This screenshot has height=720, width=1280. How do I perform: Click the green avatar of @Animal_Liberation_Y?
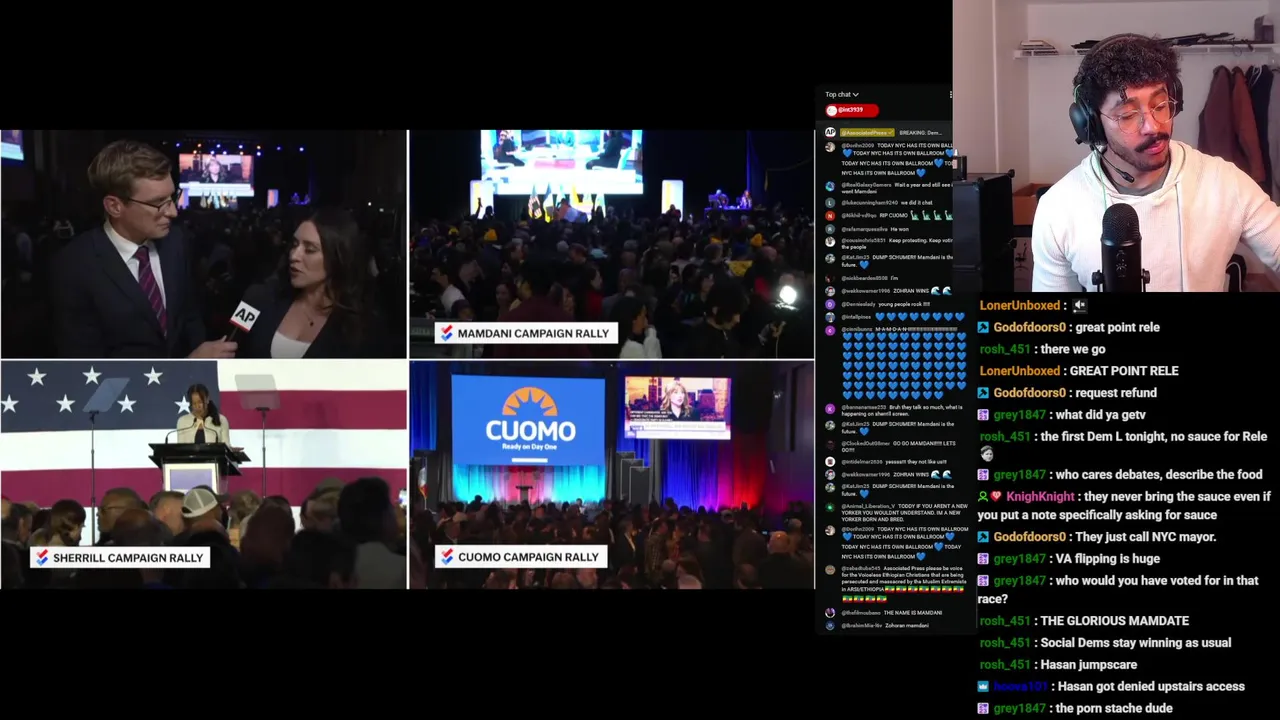pos(830,506)
